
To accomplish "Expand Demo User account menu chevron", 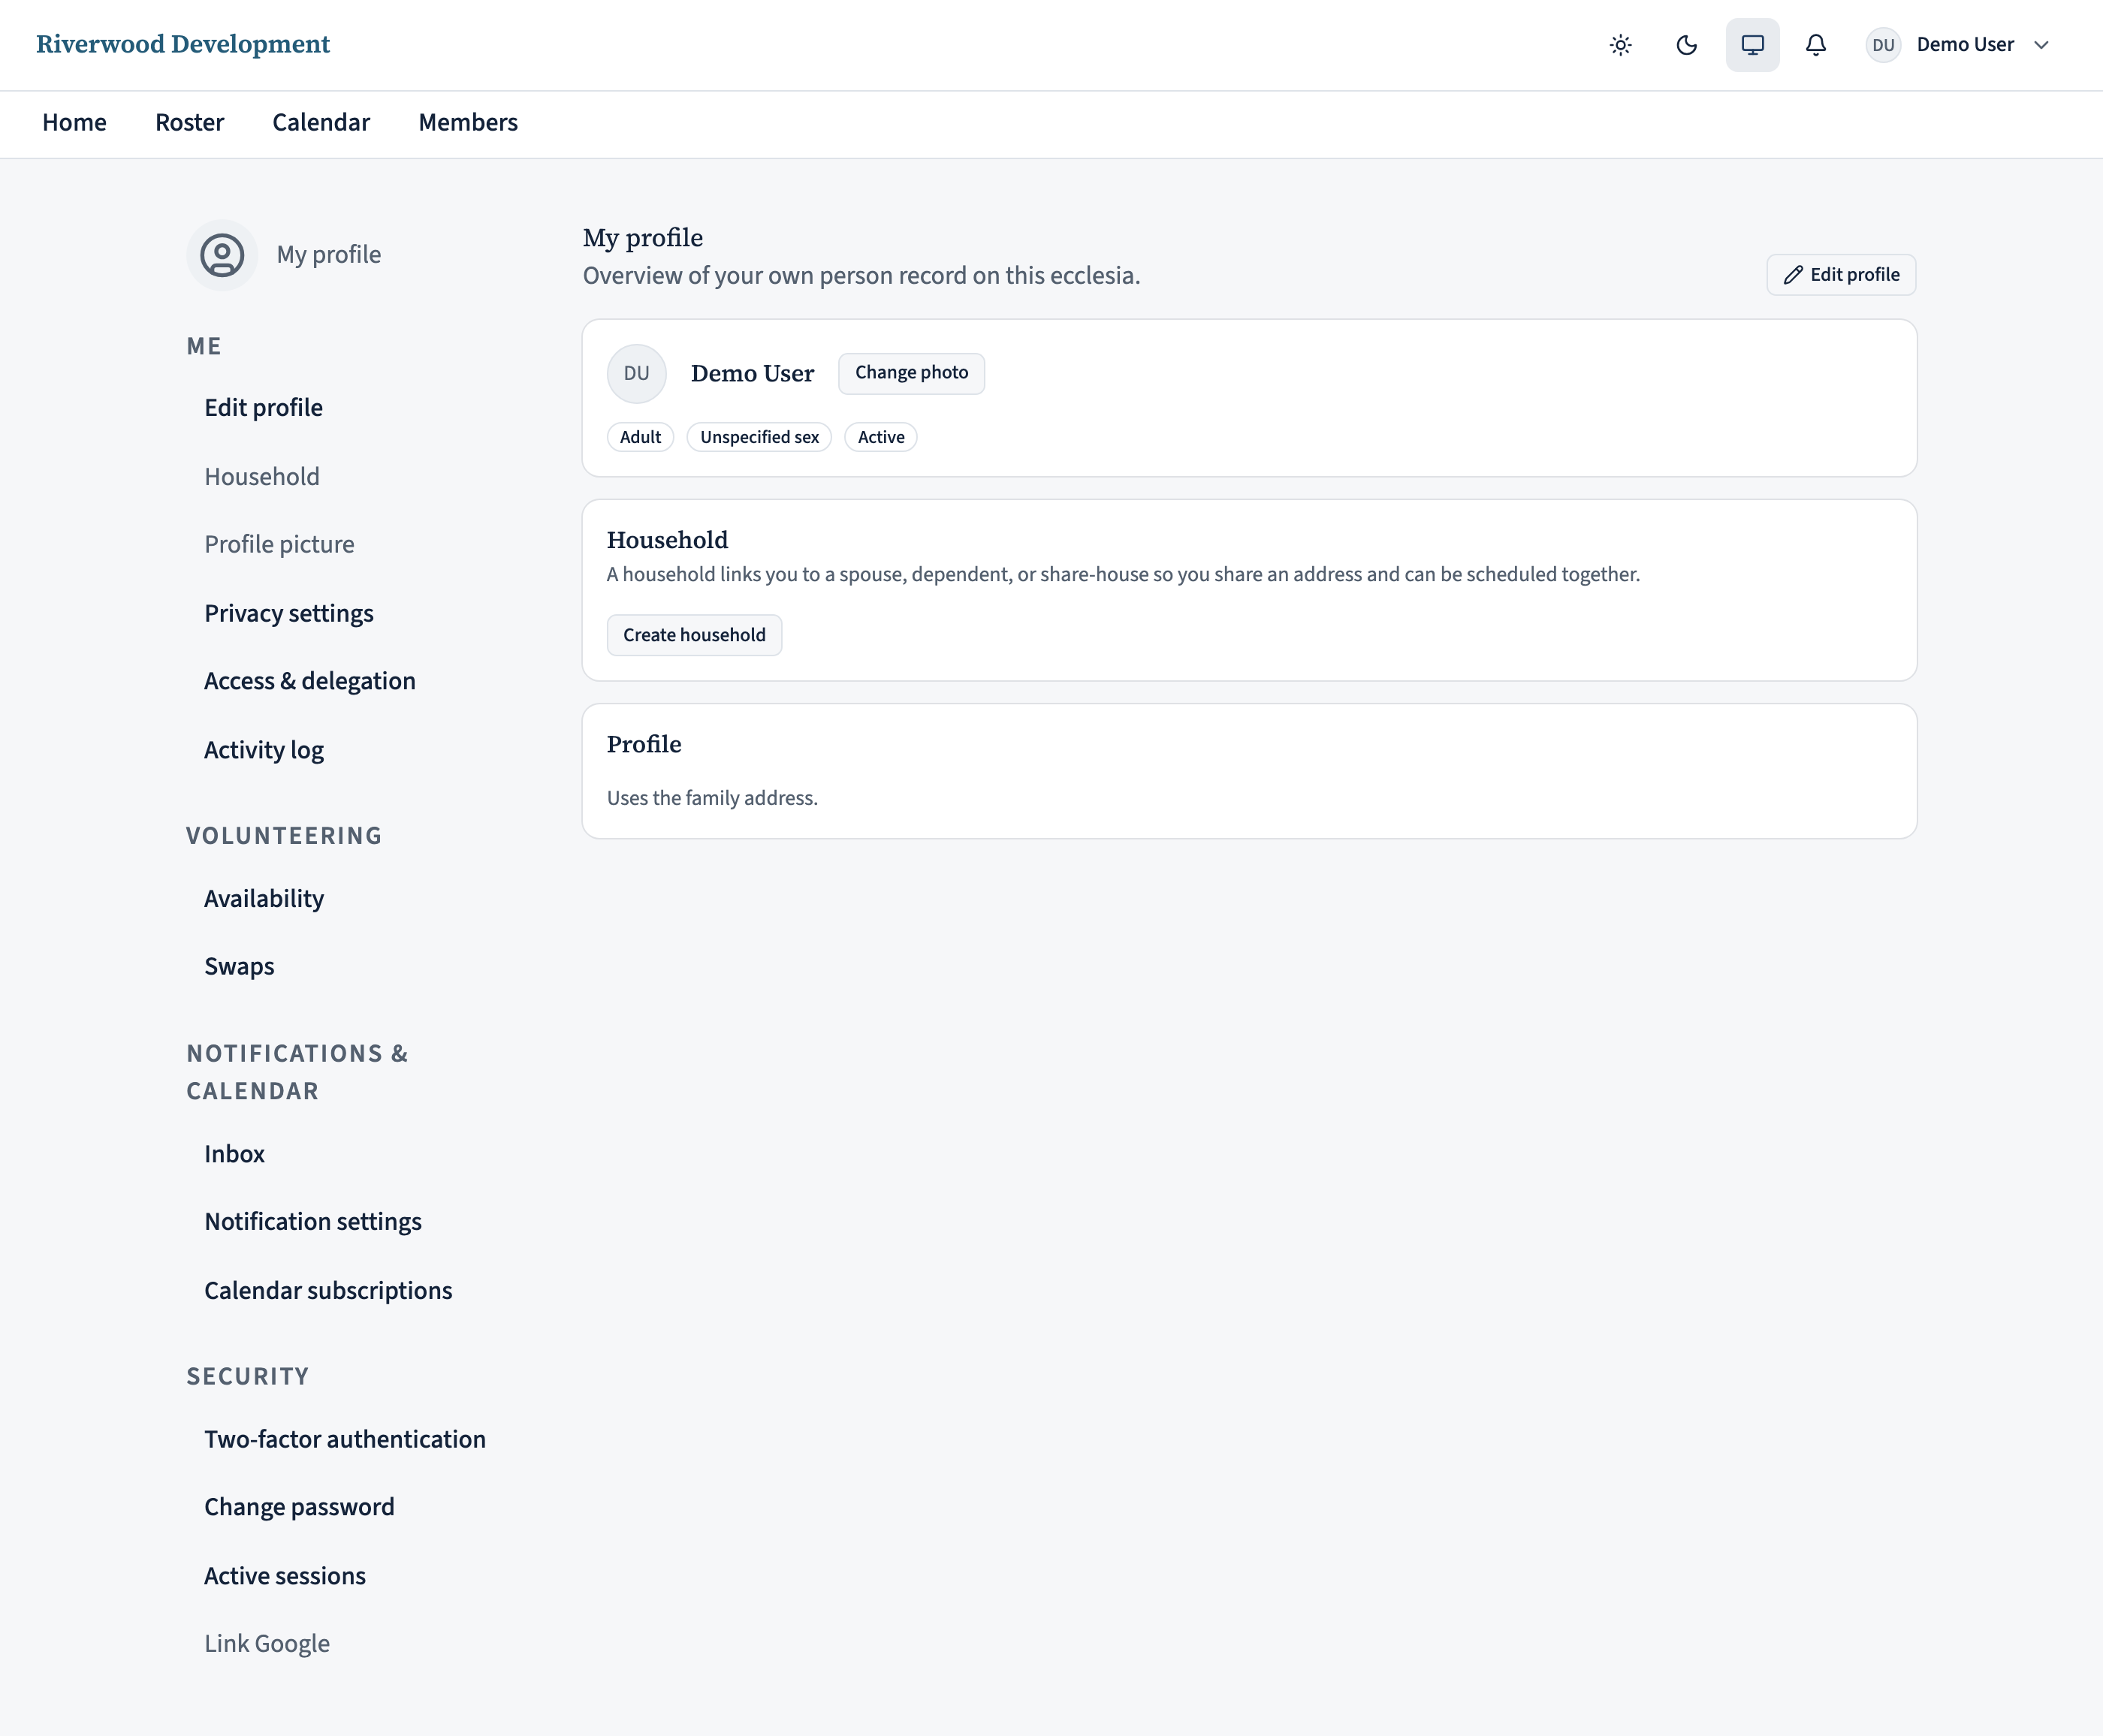I will pos(2041,45).
